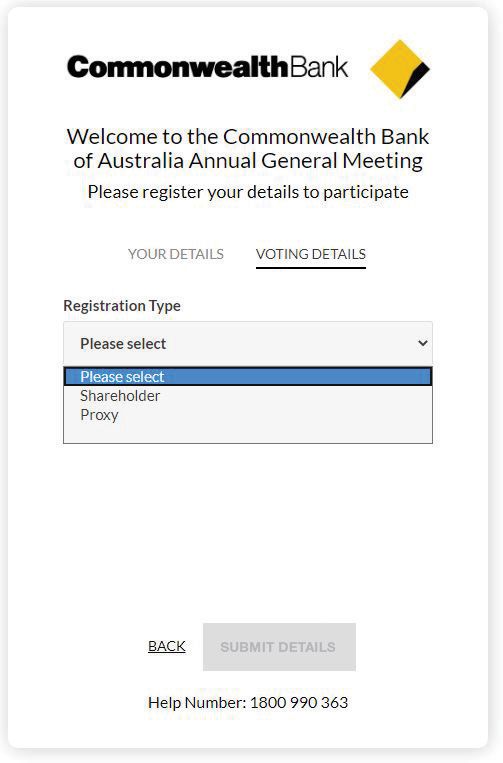
Task: Click the Please register your details text
Action: coord(248,192)
